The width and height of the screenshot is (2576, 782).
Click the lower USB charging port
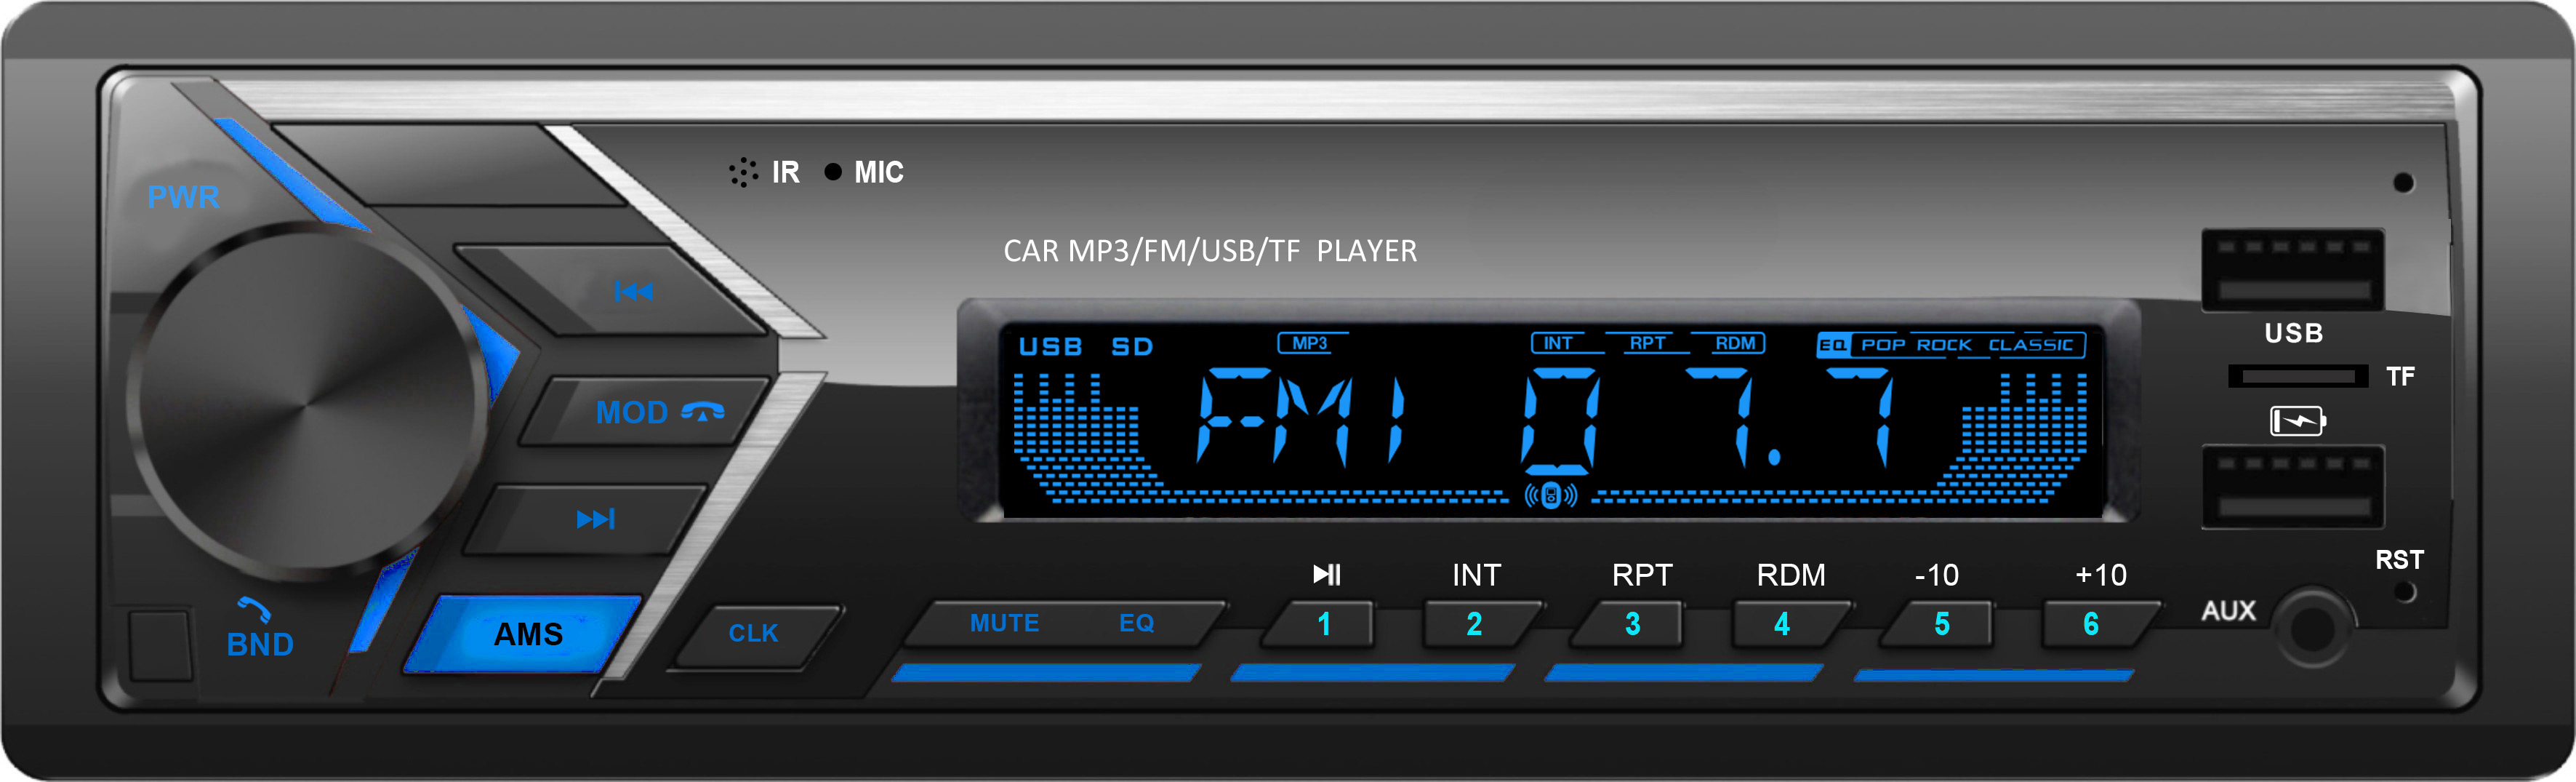pos(2293,487)
